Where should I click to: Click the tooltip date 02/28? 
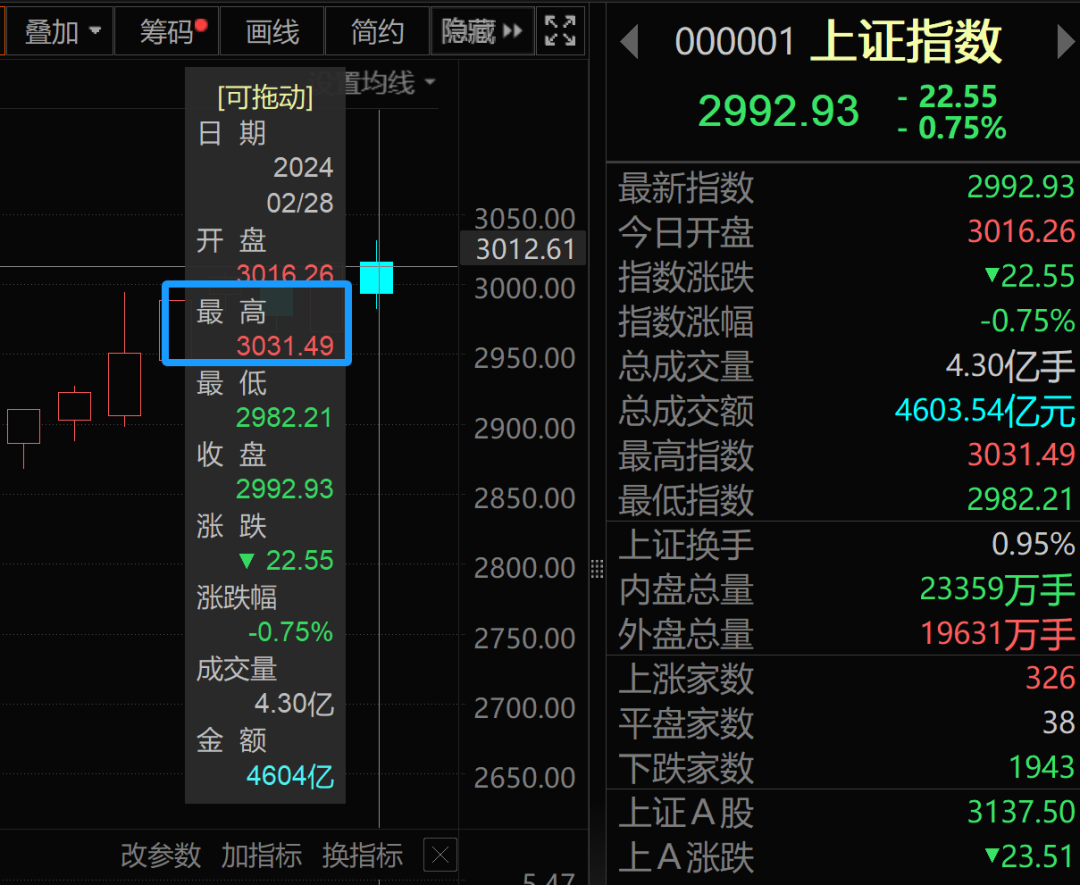pos(300,203)
